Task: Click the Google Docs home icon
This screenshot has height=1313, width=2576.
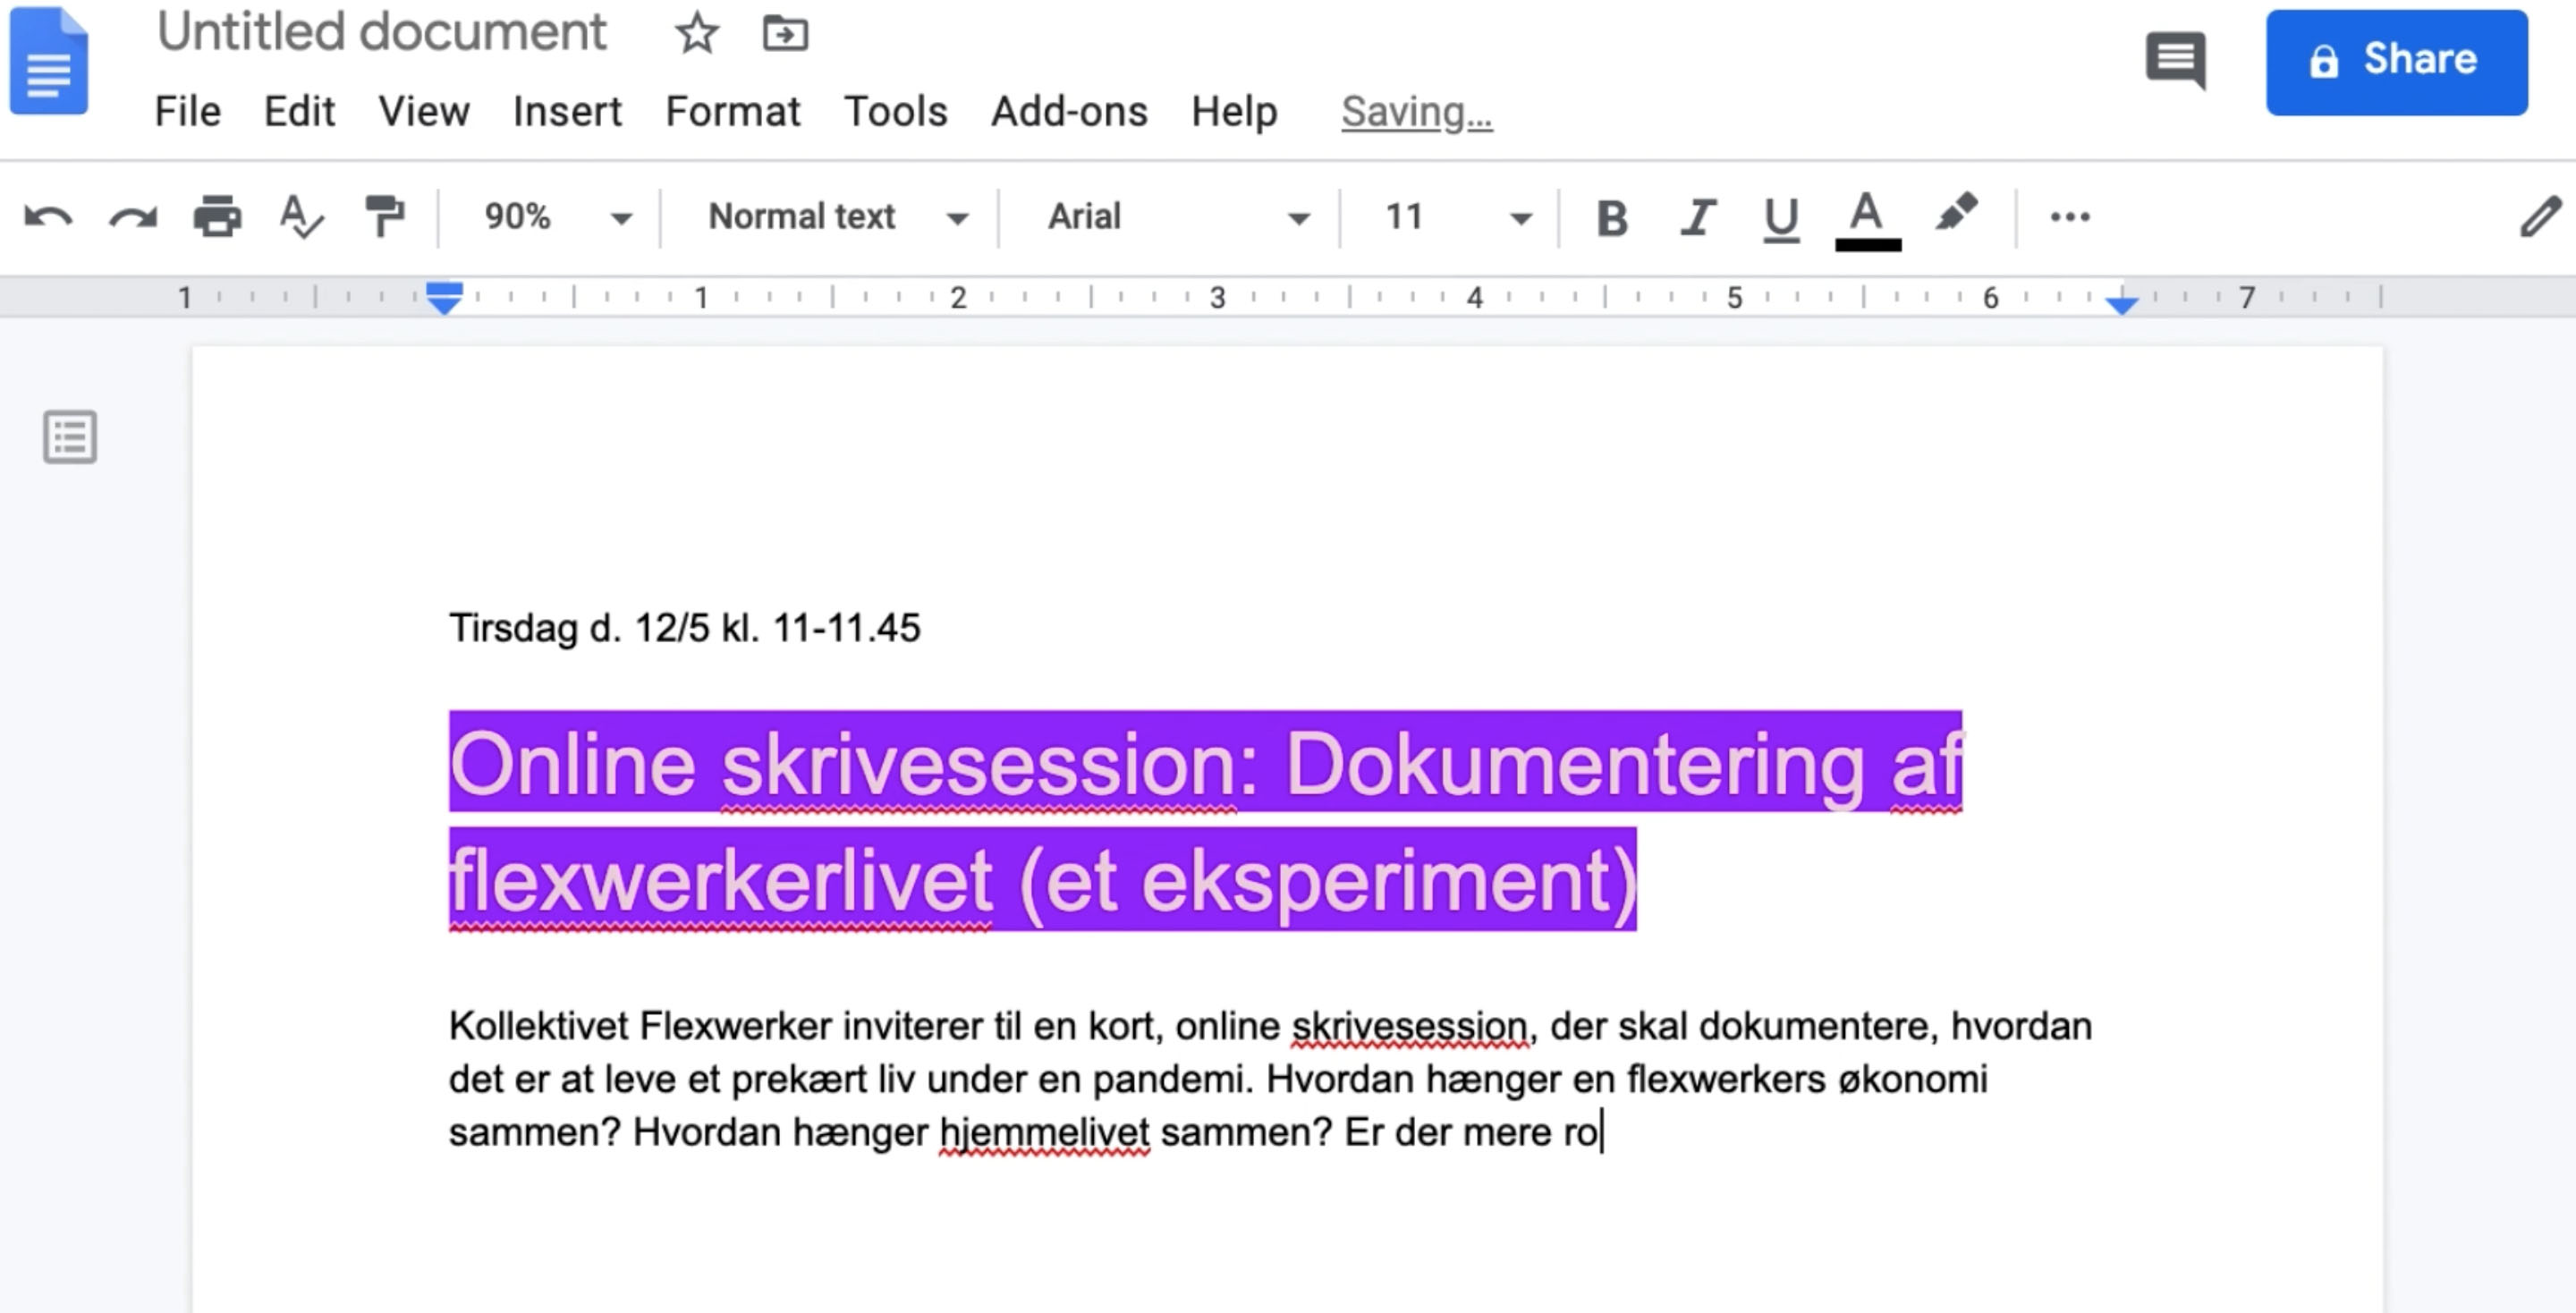Action: 48,60
